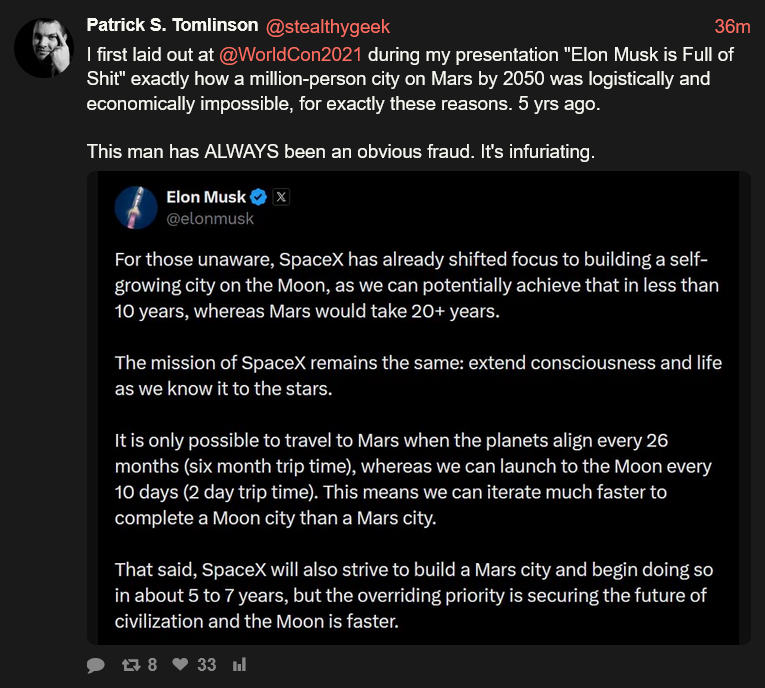Screen dimensions: 765x688
Task: Click the Patrick S. Tomlinson display name
Action: [x=172, y=25]
